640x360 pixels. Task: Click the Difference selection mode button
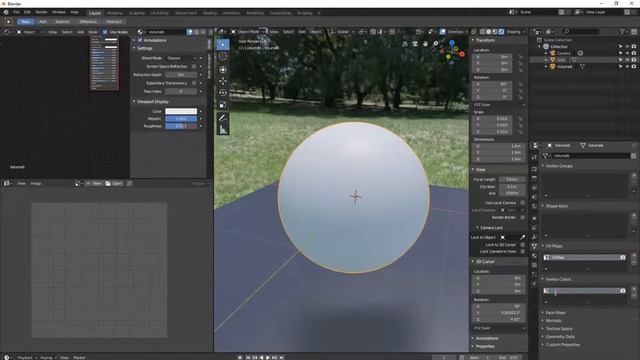[88, 22]
